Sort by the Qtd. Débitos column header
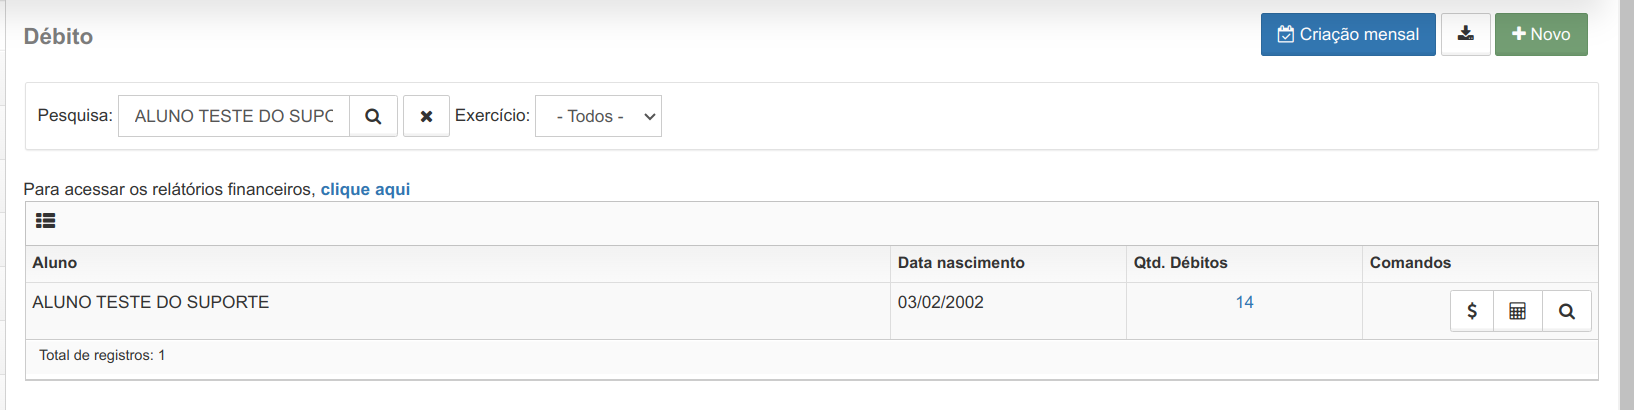Viewport: 1634px width, 410px height. coord(1180,262)
